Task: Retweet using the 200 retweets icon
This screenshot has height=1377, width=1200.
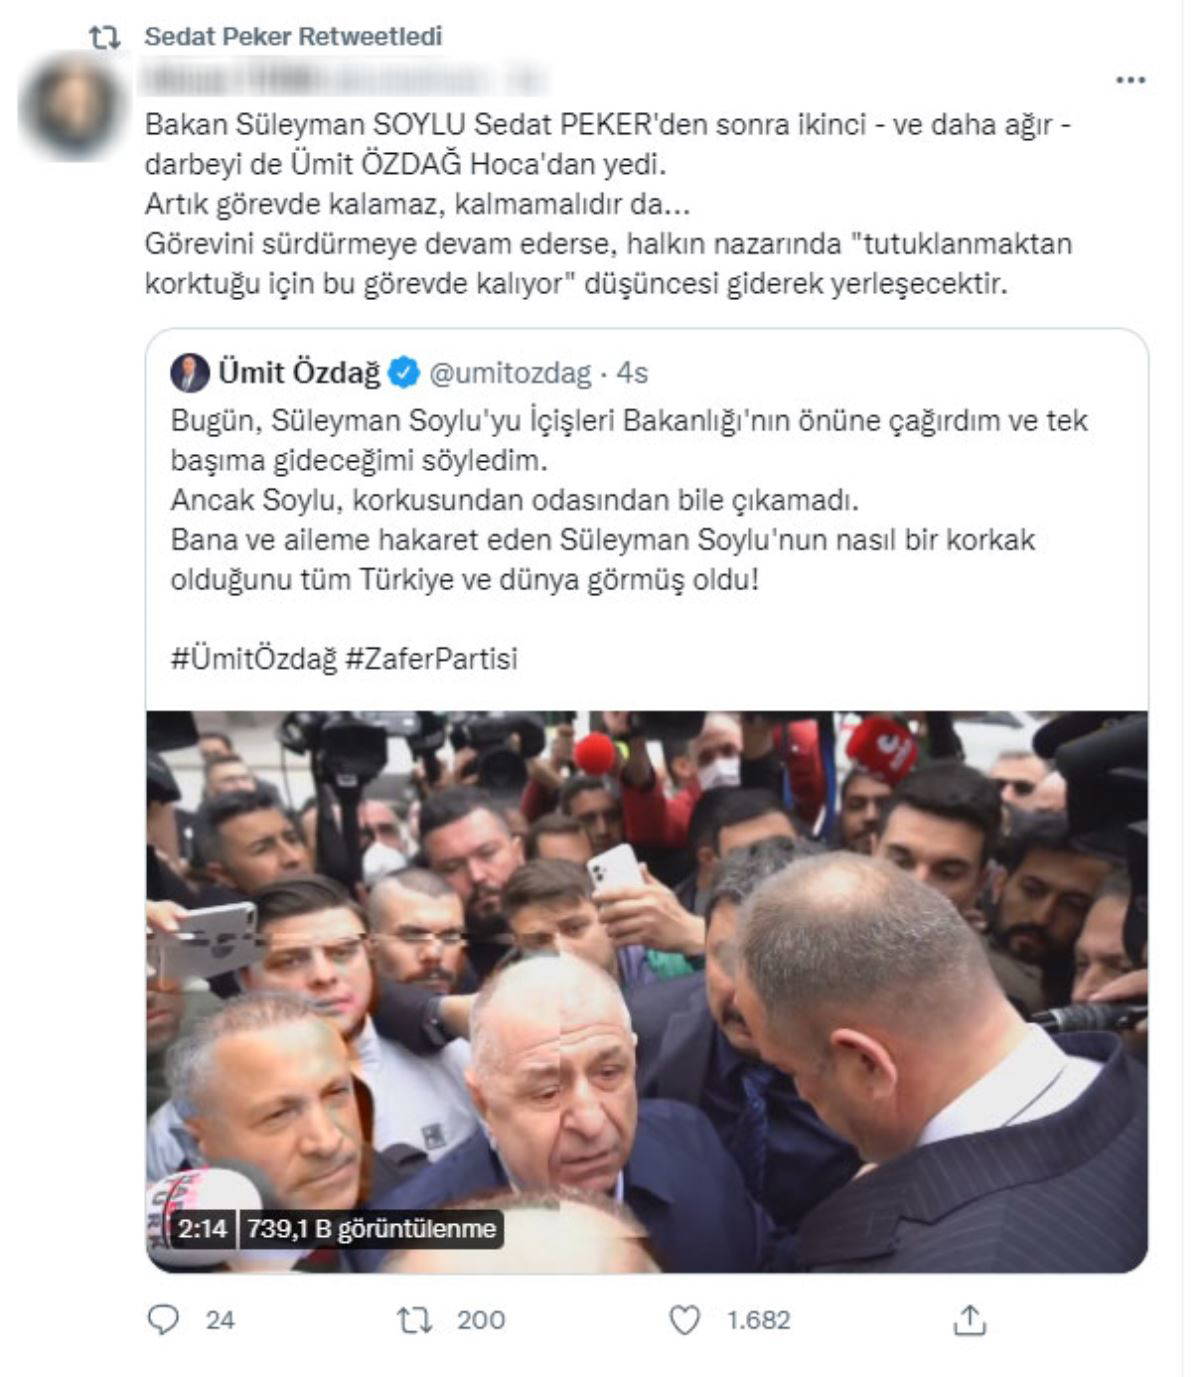Action: pyautogui.click(x=415, y=1320)
